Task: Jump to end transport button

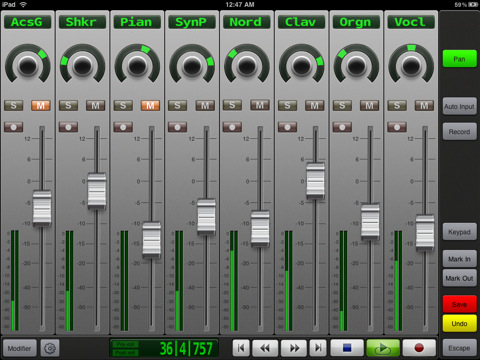Action: [318, 348]
